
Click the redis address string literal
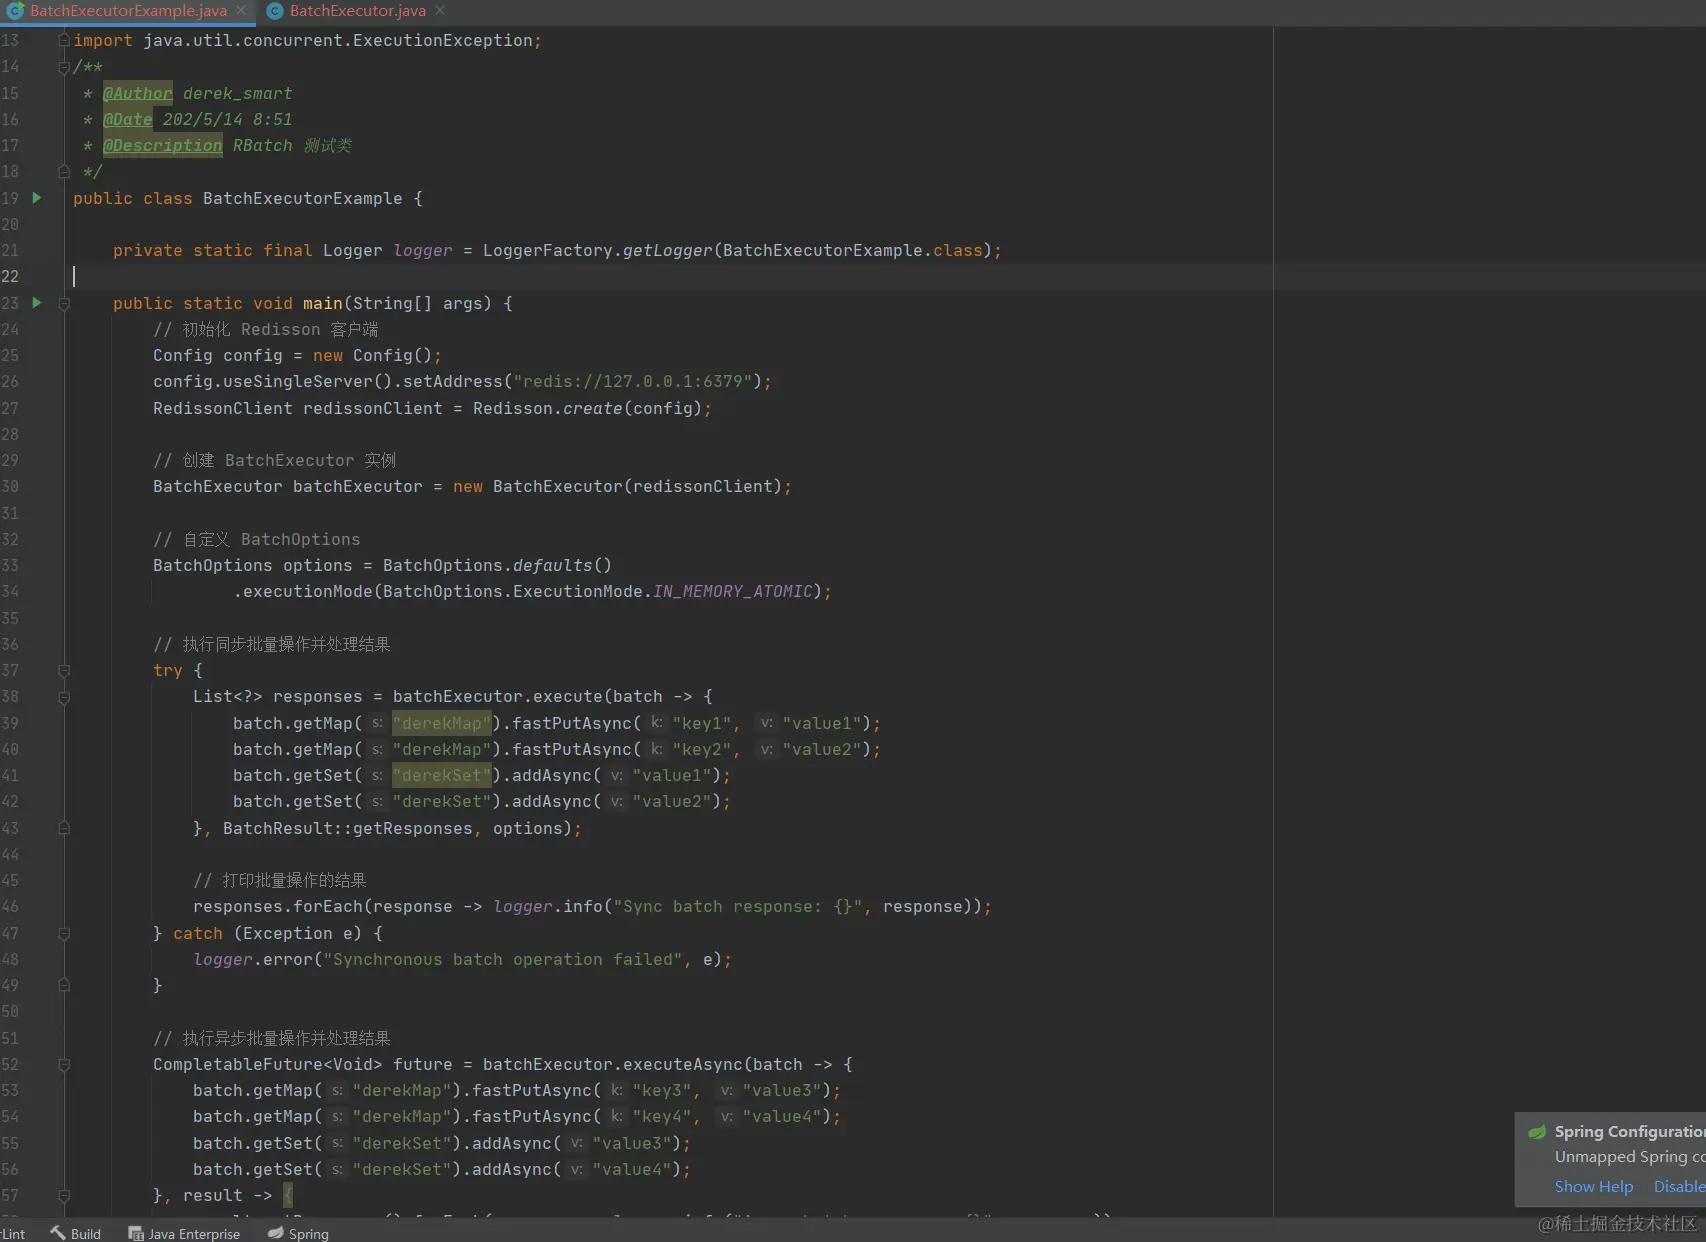click(x=632, y=381)
